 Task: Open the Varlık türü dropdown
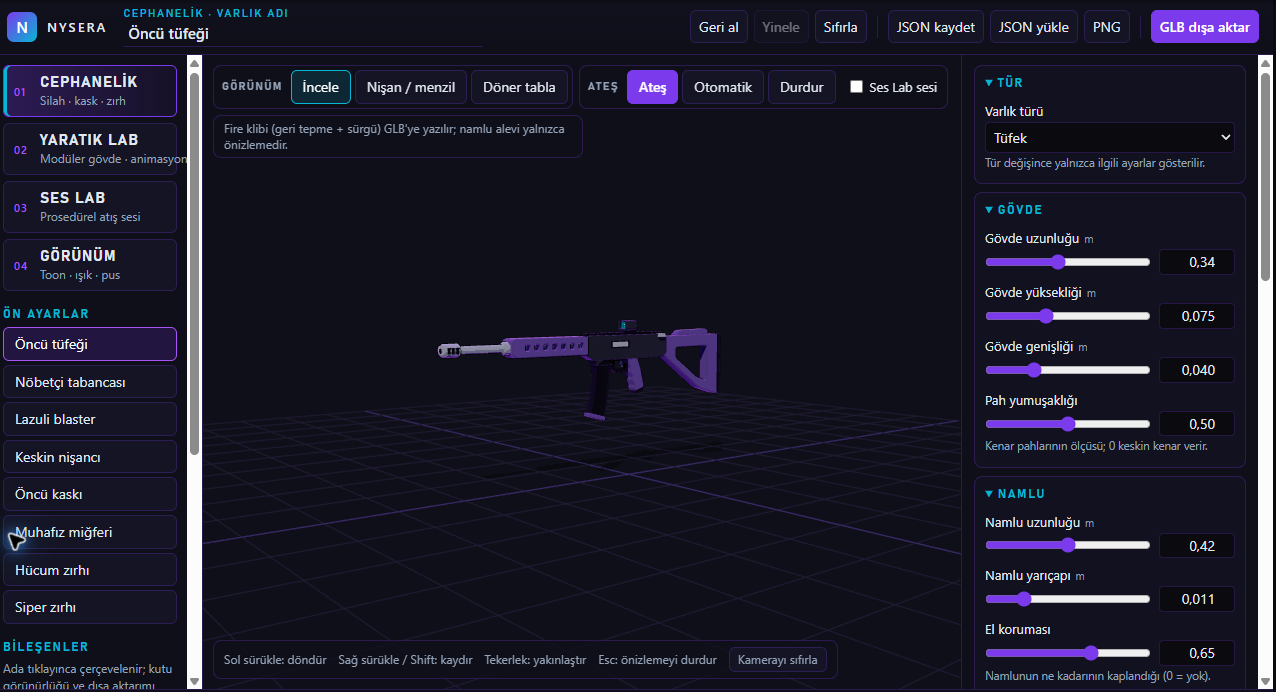[1109, 138]
